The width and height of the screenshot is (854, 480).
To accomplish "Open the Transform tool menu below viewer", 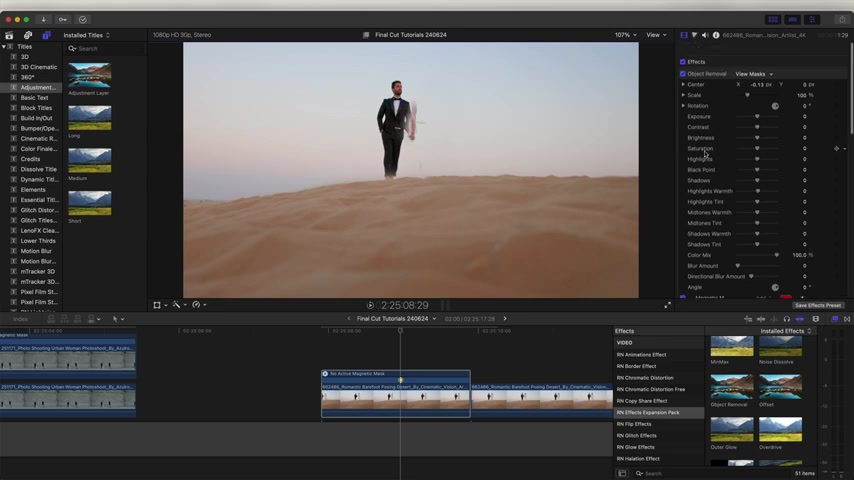I will 160,305.
